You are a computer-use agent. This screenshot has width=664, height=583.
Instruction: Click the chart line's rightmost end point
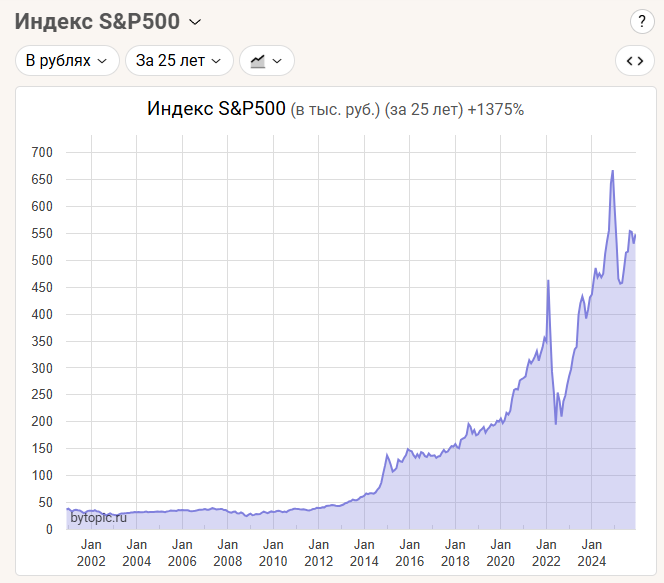pos(635,234)
